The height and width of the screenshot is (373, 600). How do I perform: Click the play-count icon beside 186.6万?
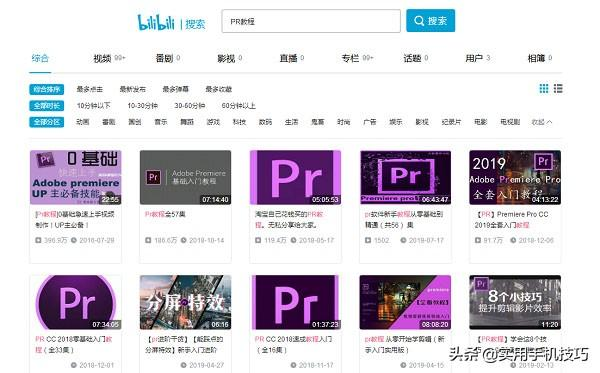click(148, 240)
